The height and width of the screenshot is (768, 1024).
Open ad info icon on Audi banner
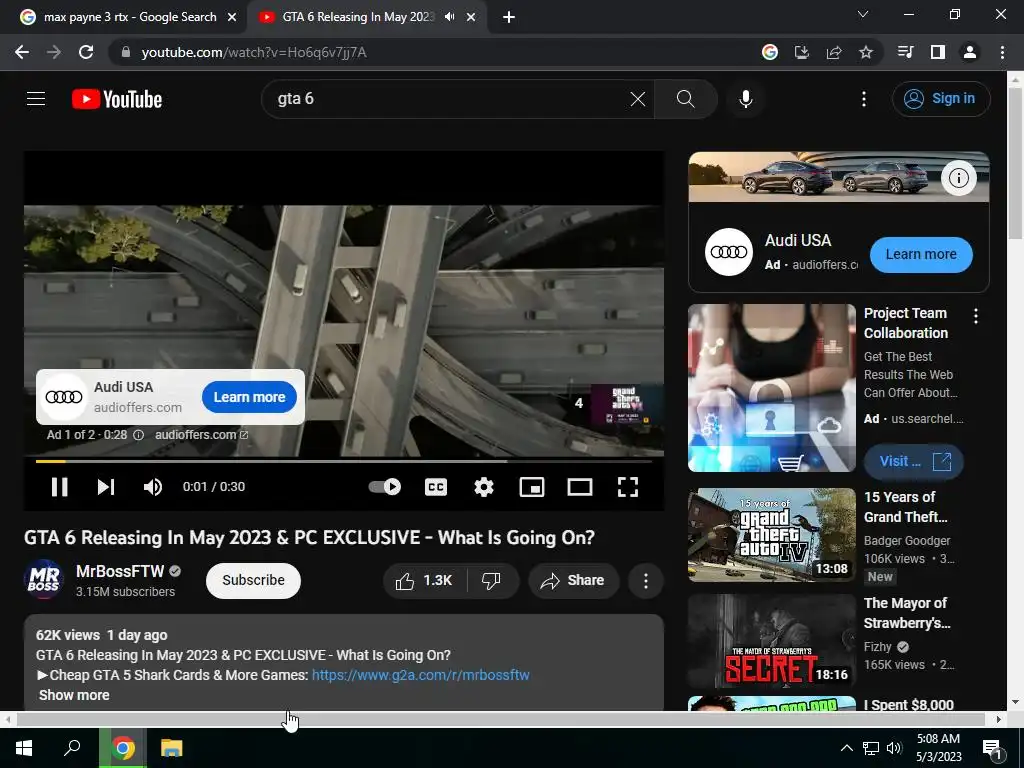pos(958,178)
